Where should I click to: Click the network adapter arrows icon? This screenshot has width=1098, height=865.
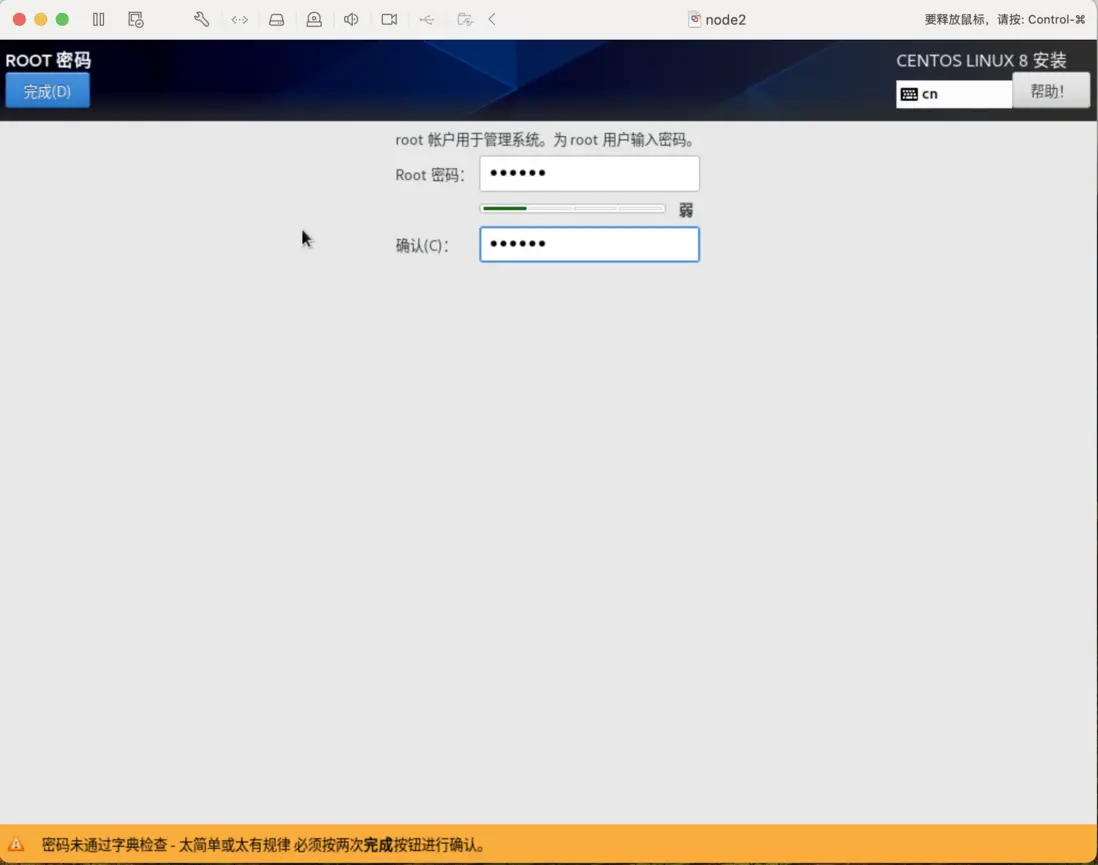click(239, 20)
